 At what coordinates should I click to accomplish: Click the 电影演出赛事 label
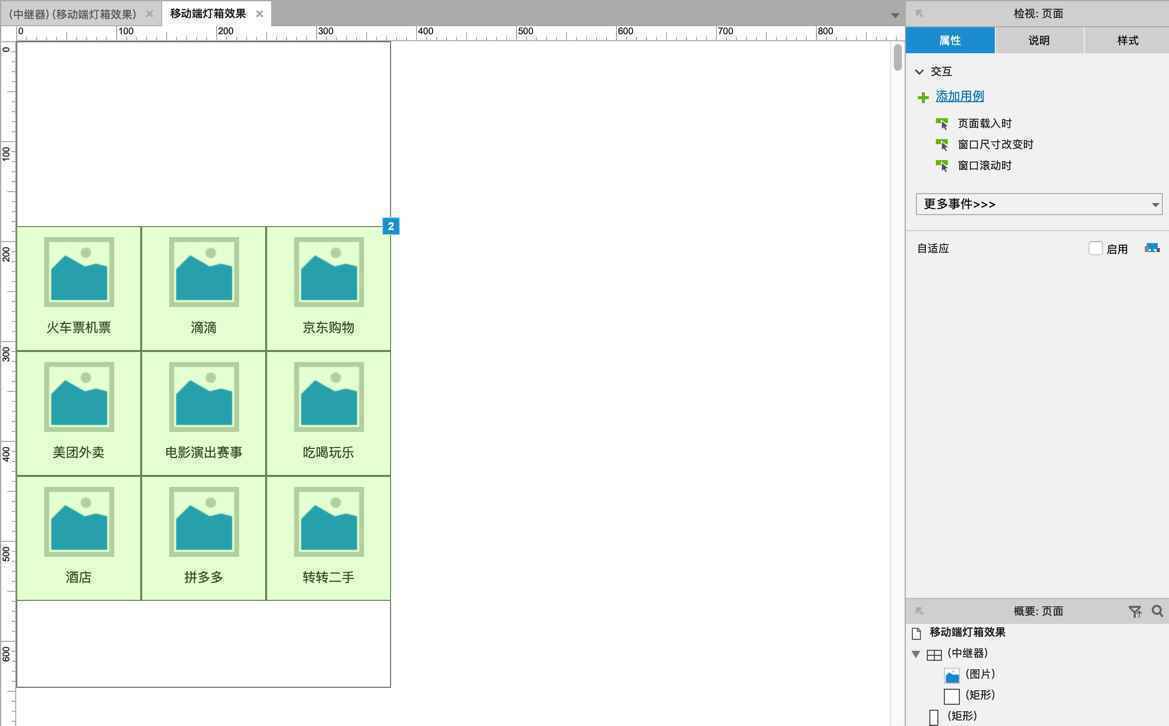pyautogui.click(x=204, y=452)
